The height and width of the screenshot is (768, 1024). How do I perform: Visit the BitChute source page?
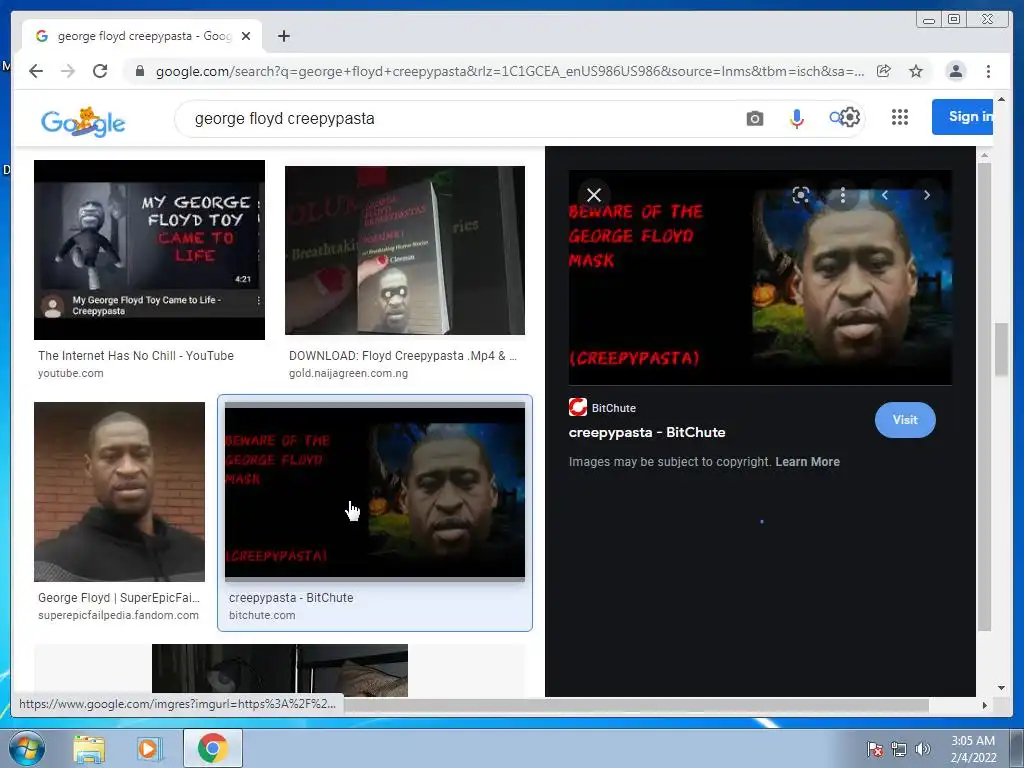point(905,420)
